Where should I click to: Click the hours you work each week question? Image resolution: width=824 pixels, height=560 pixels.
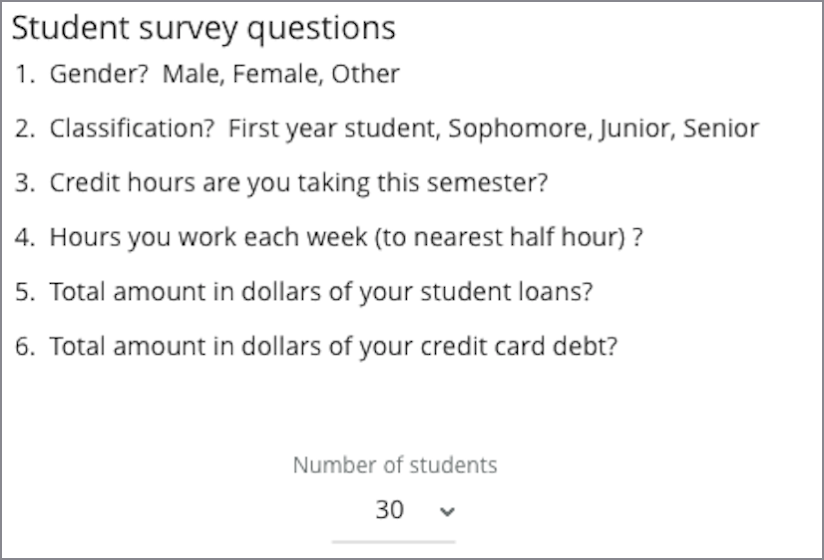tap(346, 238)
